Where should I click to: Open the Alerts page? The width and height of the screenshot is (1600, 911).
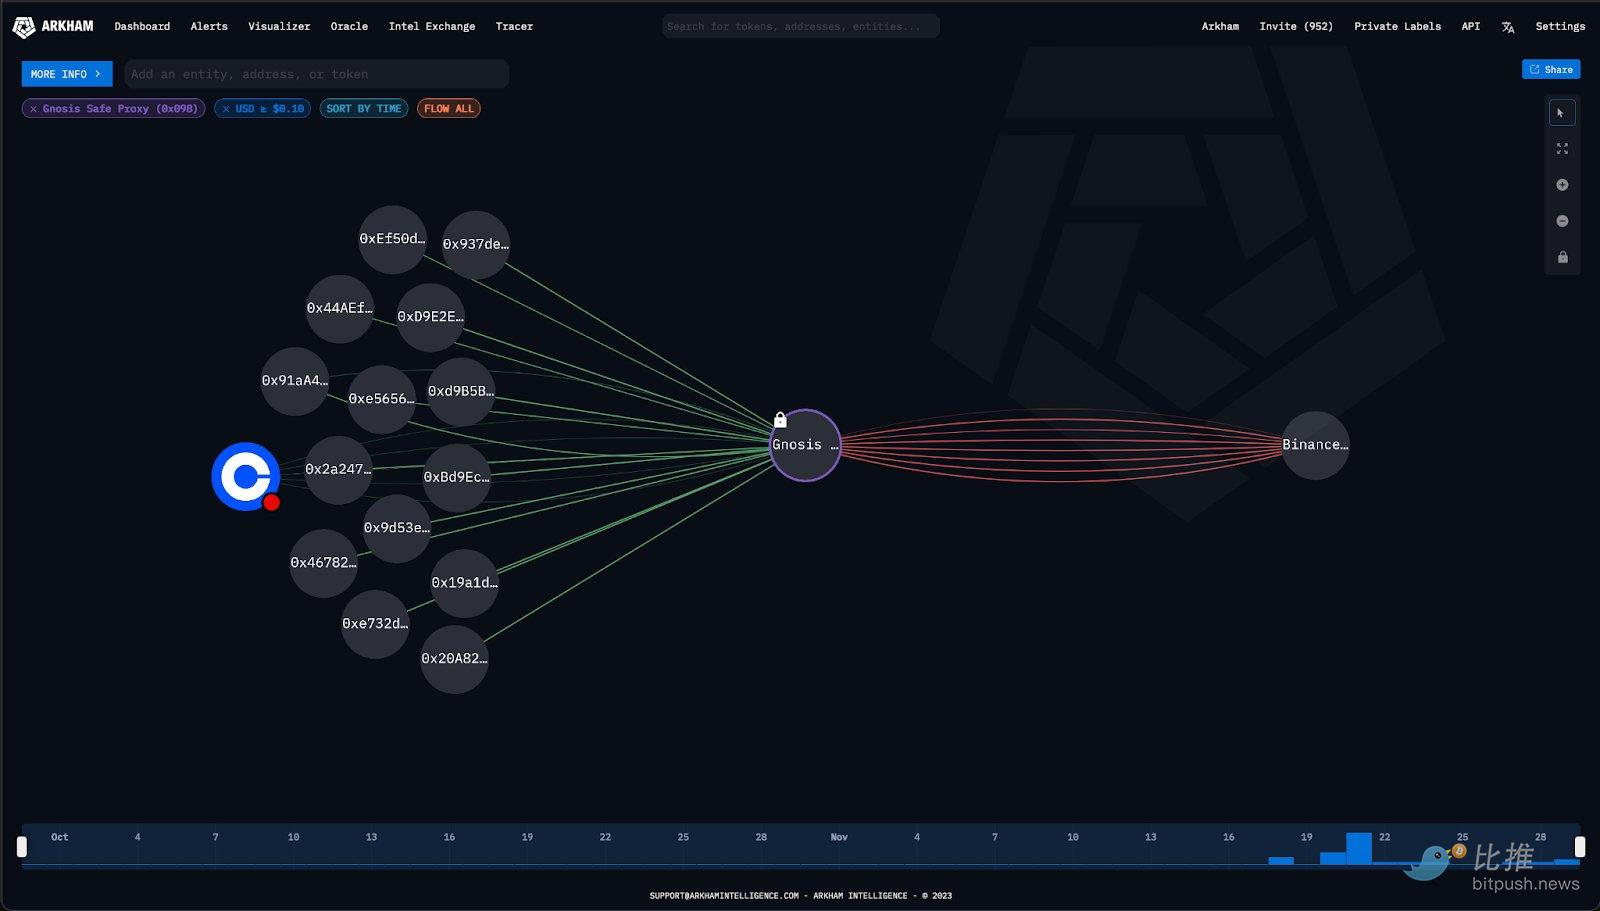tap(209, 27)
